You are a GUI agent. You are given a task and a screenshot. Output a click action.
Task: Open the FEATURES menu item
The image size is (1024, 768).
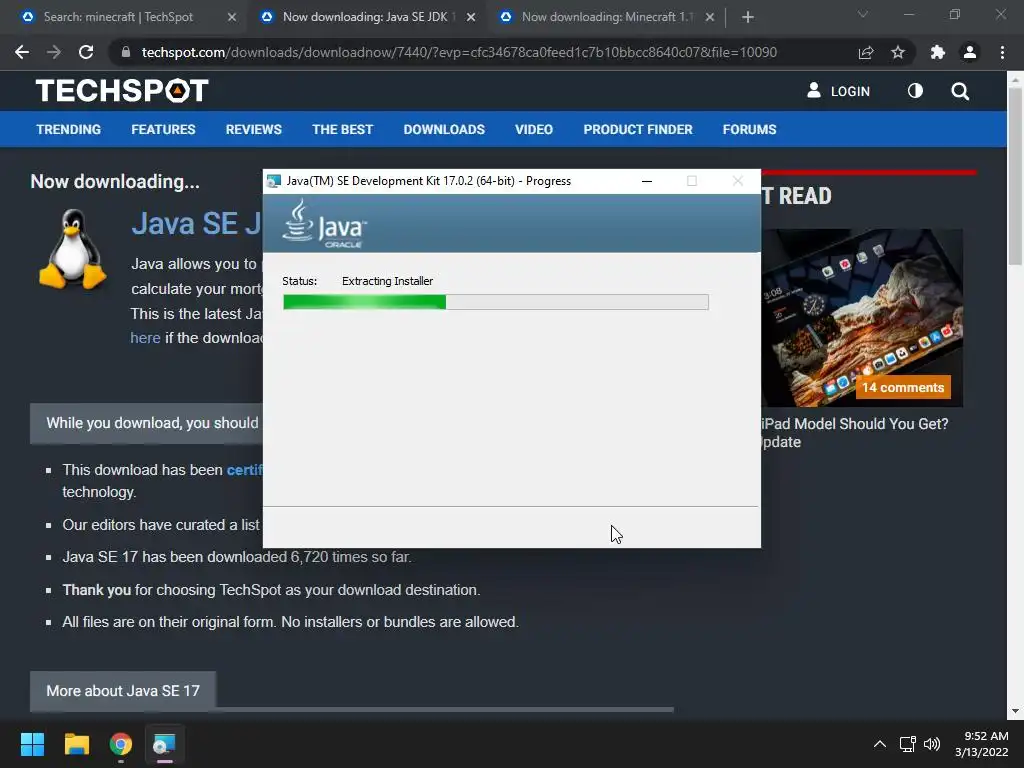pos(163,129)
